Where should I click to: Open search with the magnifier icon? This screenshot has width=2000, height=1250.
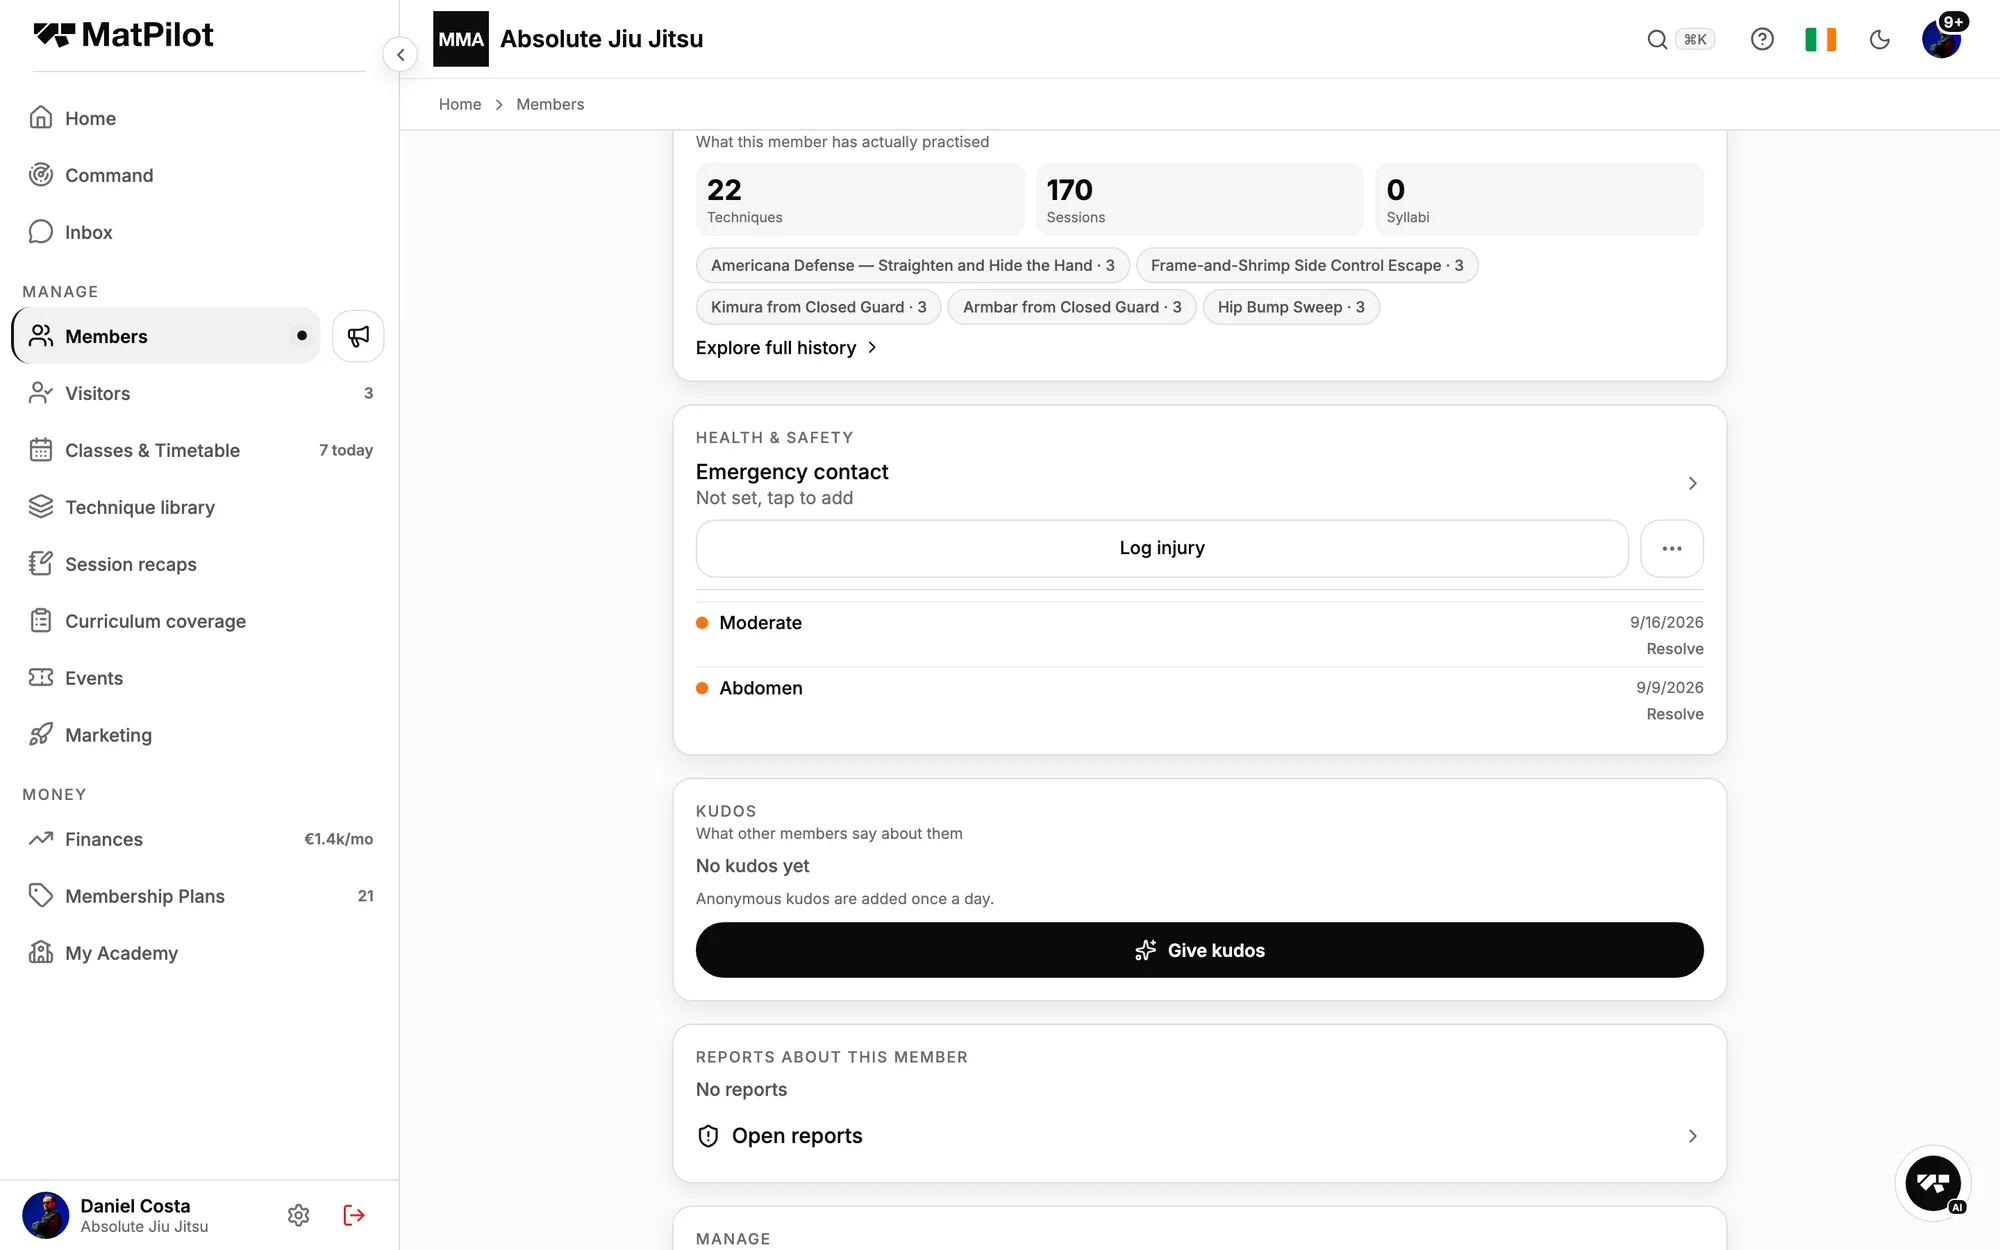[x=1657, y=39]
